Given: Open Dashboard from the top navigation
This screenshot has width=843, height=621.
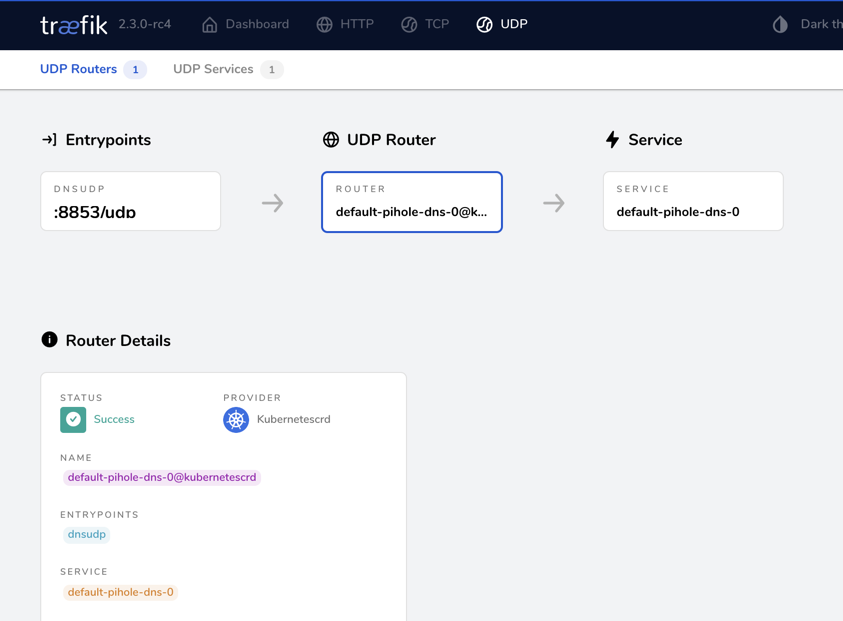Looking at the screenshot, I should (246, 23).
